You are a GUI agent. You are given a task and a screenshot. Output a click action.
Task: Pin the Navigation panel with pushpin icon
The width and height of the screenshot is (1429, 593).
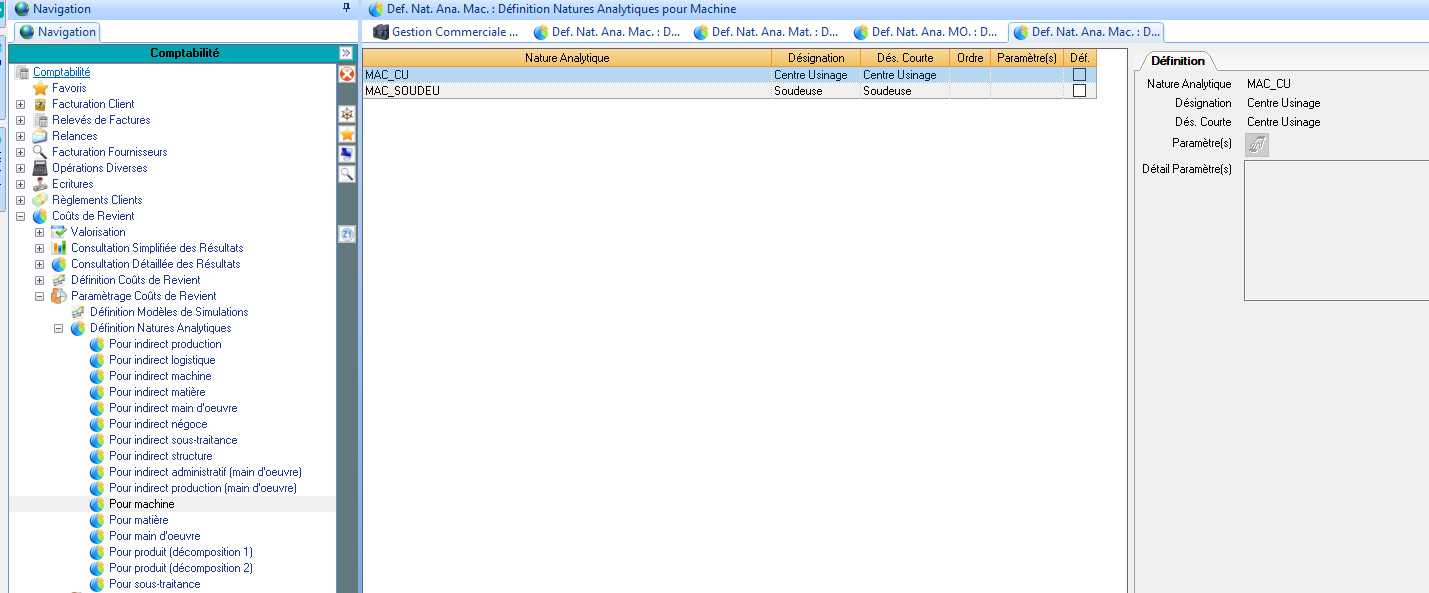pyautogui.click(x=346, y=8)
